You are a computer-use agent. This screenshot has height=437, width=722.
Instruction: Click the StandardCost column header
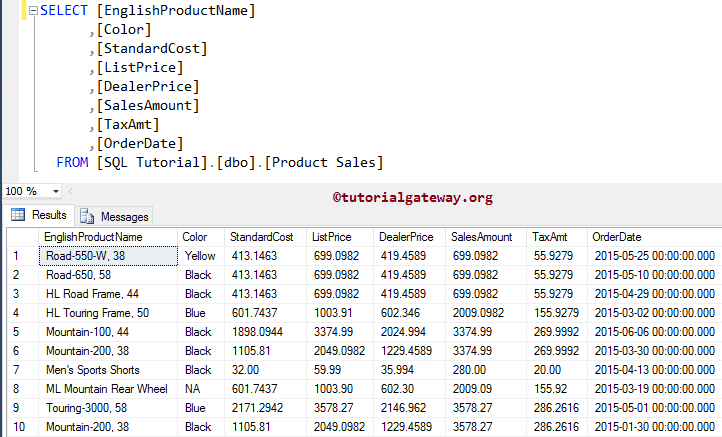pos(265,237)
